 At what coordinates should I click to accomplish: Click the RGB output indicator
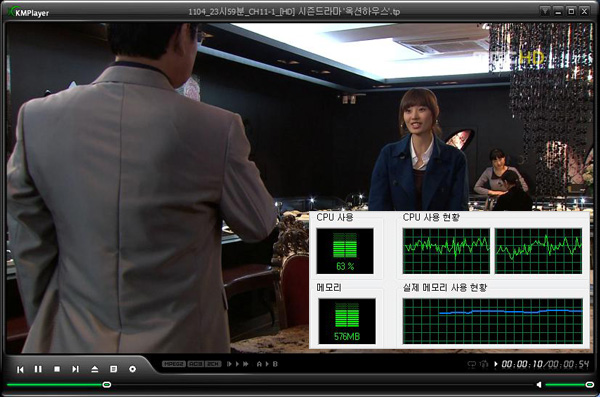click(195, 364)
